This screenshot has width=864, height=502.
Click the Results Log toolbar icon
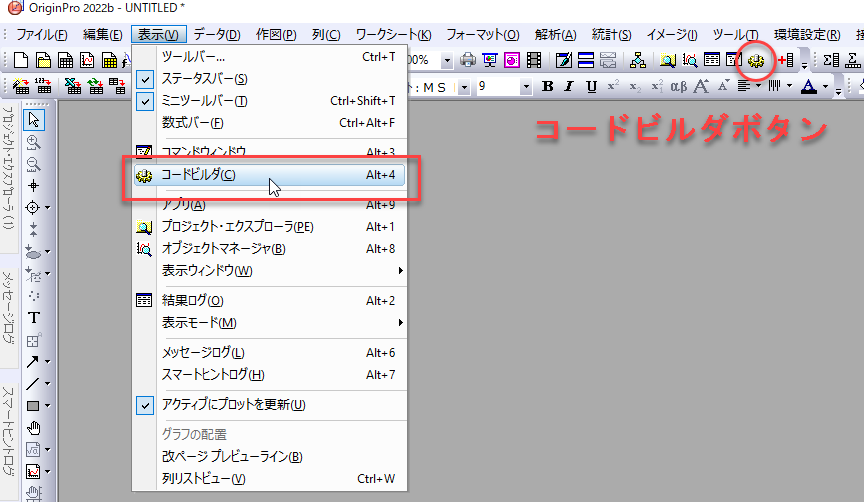point(712,60)
